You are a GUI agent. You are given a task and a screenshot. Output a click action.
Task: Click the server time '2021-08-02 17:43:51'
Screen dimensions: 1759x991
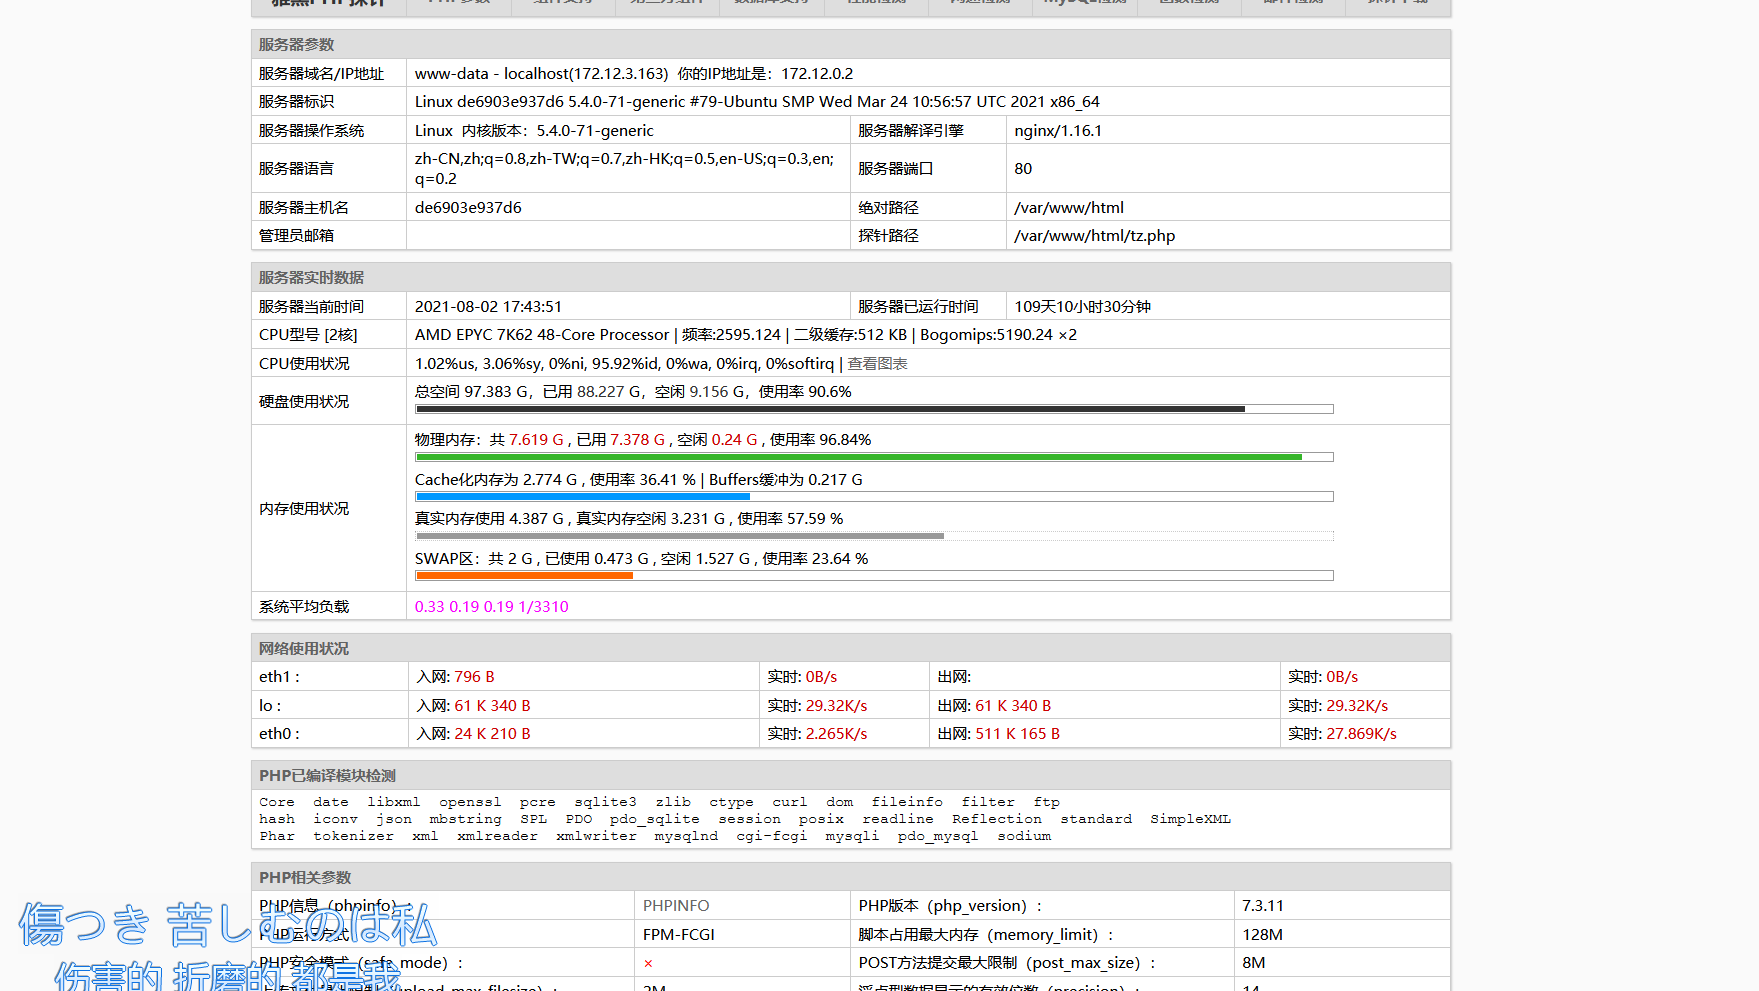(488, 306)
